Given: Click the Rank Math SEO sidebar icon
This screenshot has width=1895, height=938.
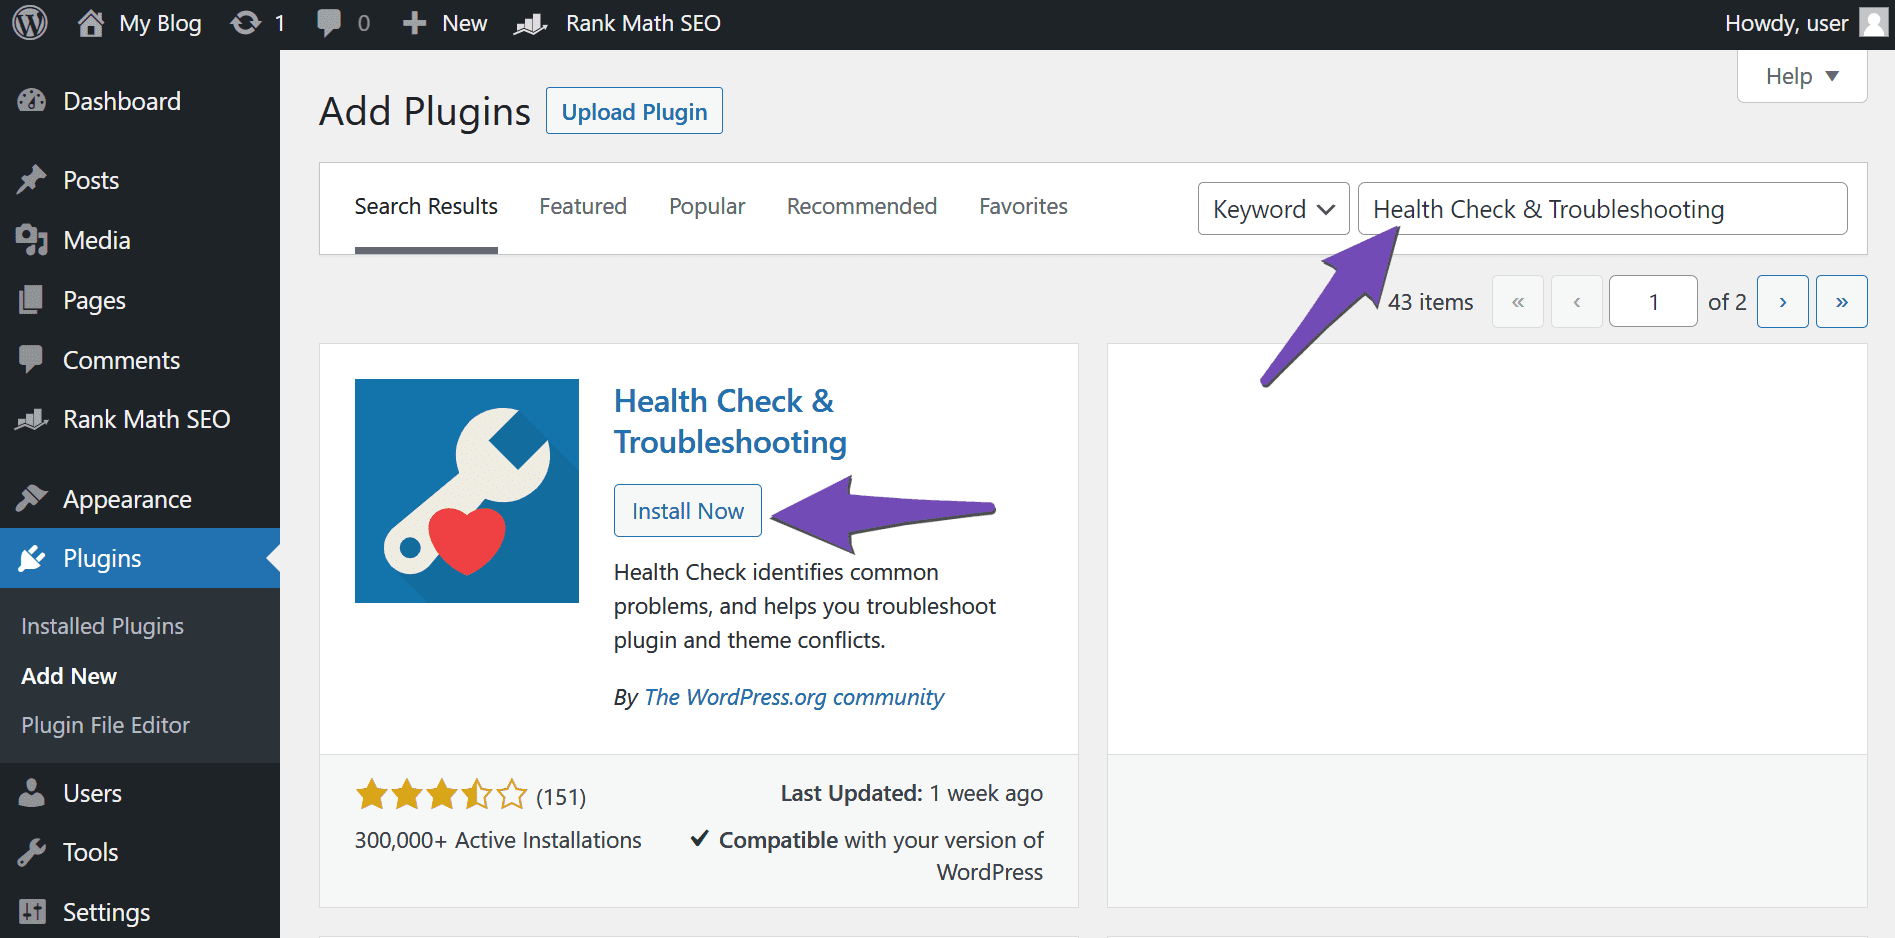Looking at the screenshot, I should click(x=32, y=419).
